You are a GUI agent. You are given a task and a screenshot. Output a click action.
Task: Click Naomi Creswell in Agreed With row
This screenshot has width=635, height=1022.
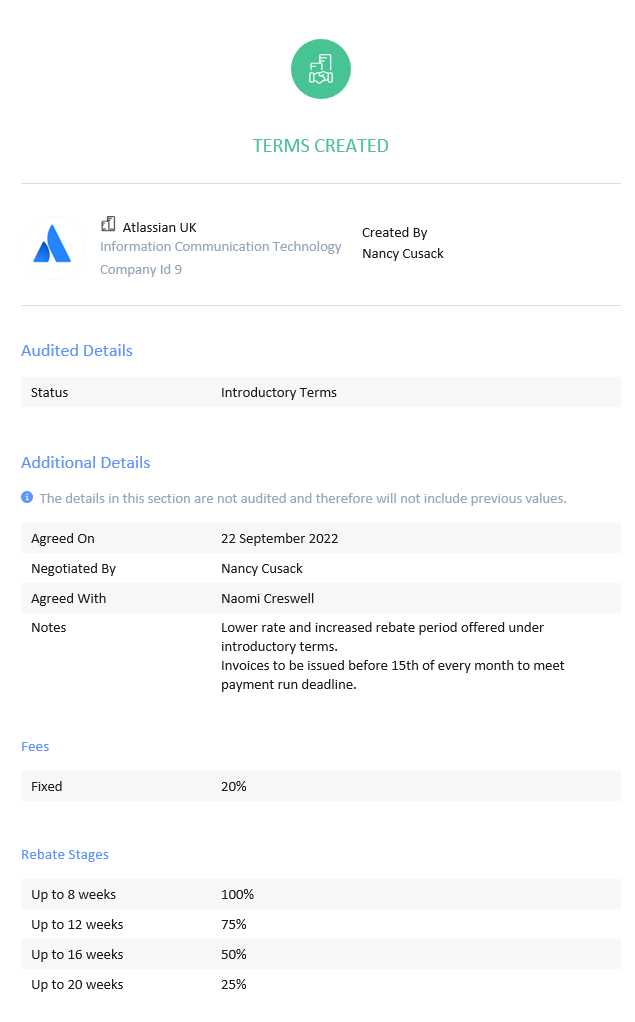267,598
